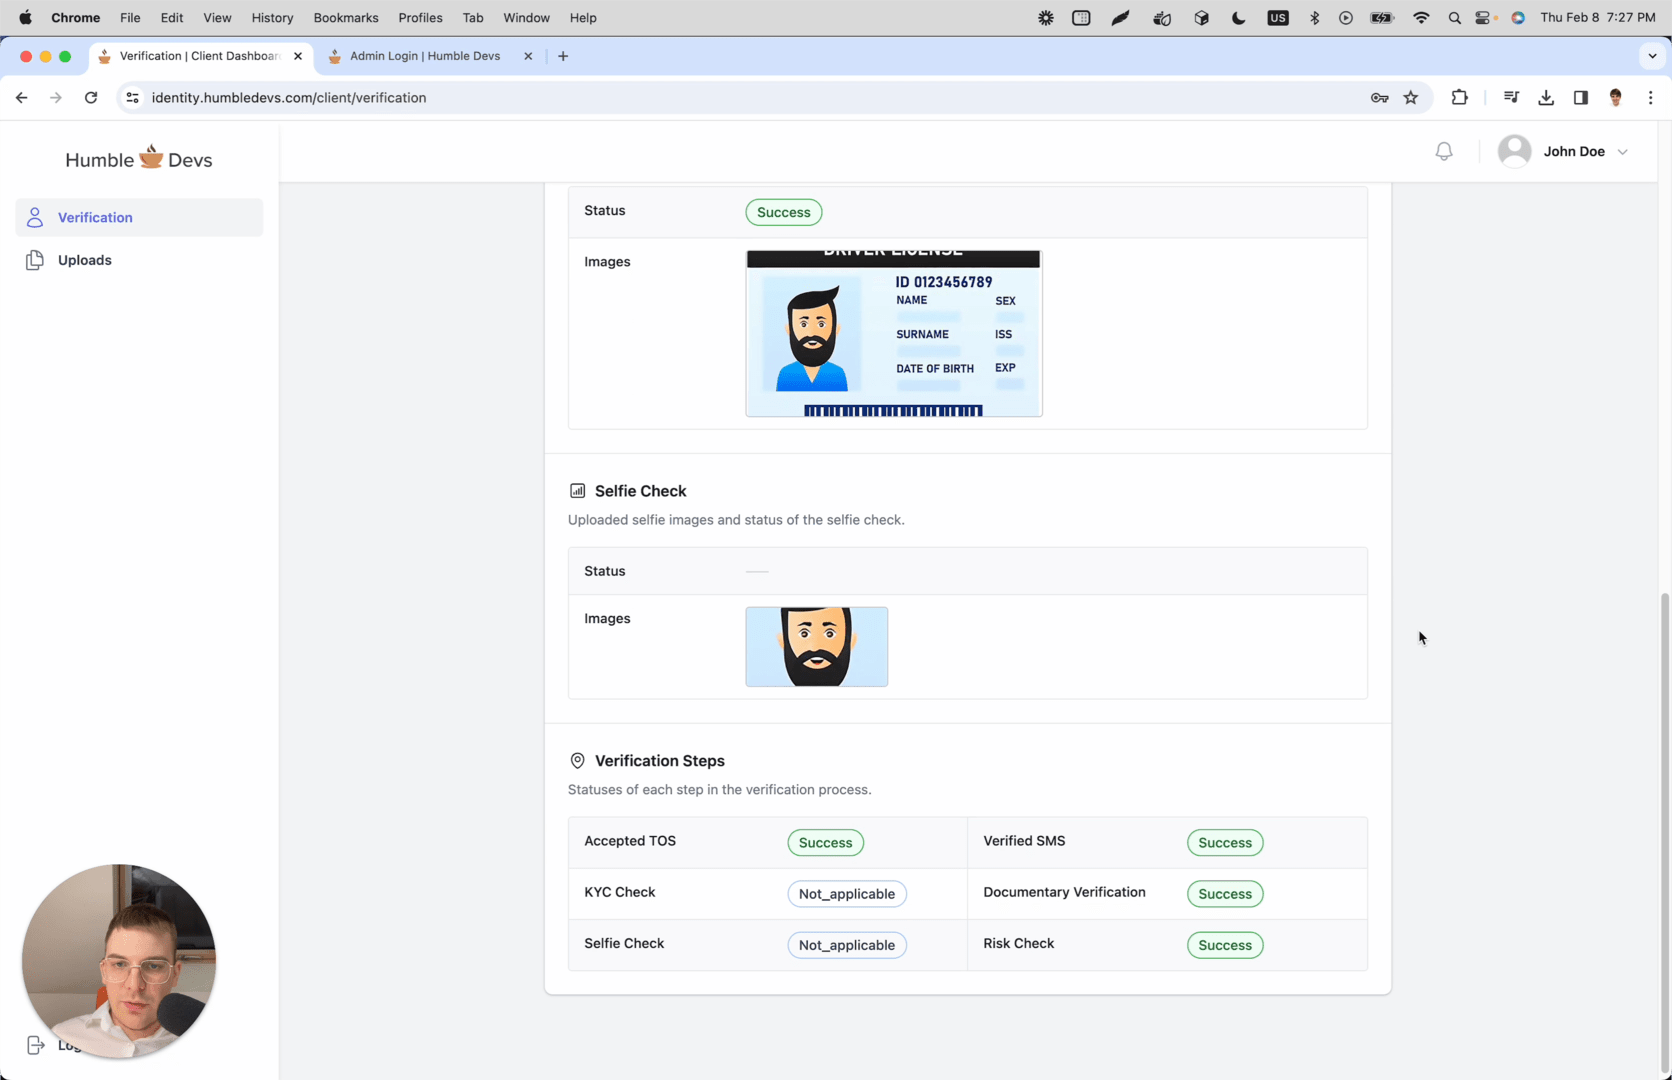Click John Doe's profile avatar

1514,152
